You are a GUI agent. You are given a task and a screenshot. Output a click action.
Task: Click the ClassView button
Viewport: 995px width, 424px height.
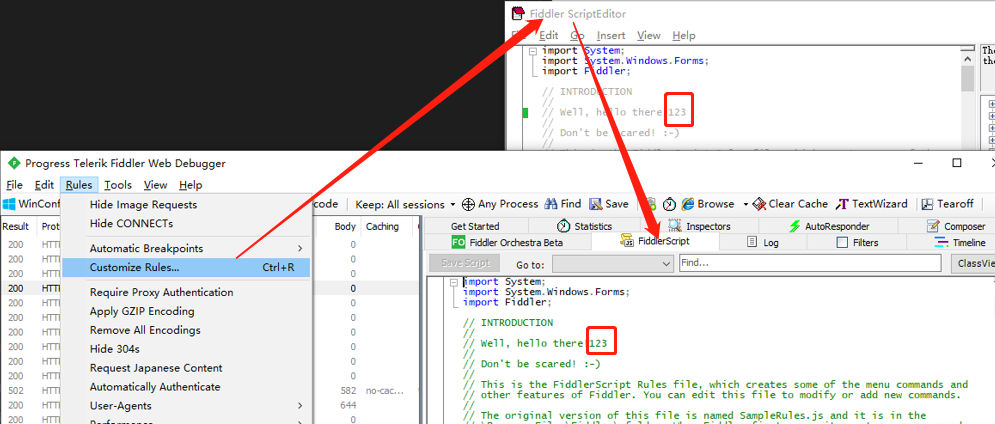point(973,263)
